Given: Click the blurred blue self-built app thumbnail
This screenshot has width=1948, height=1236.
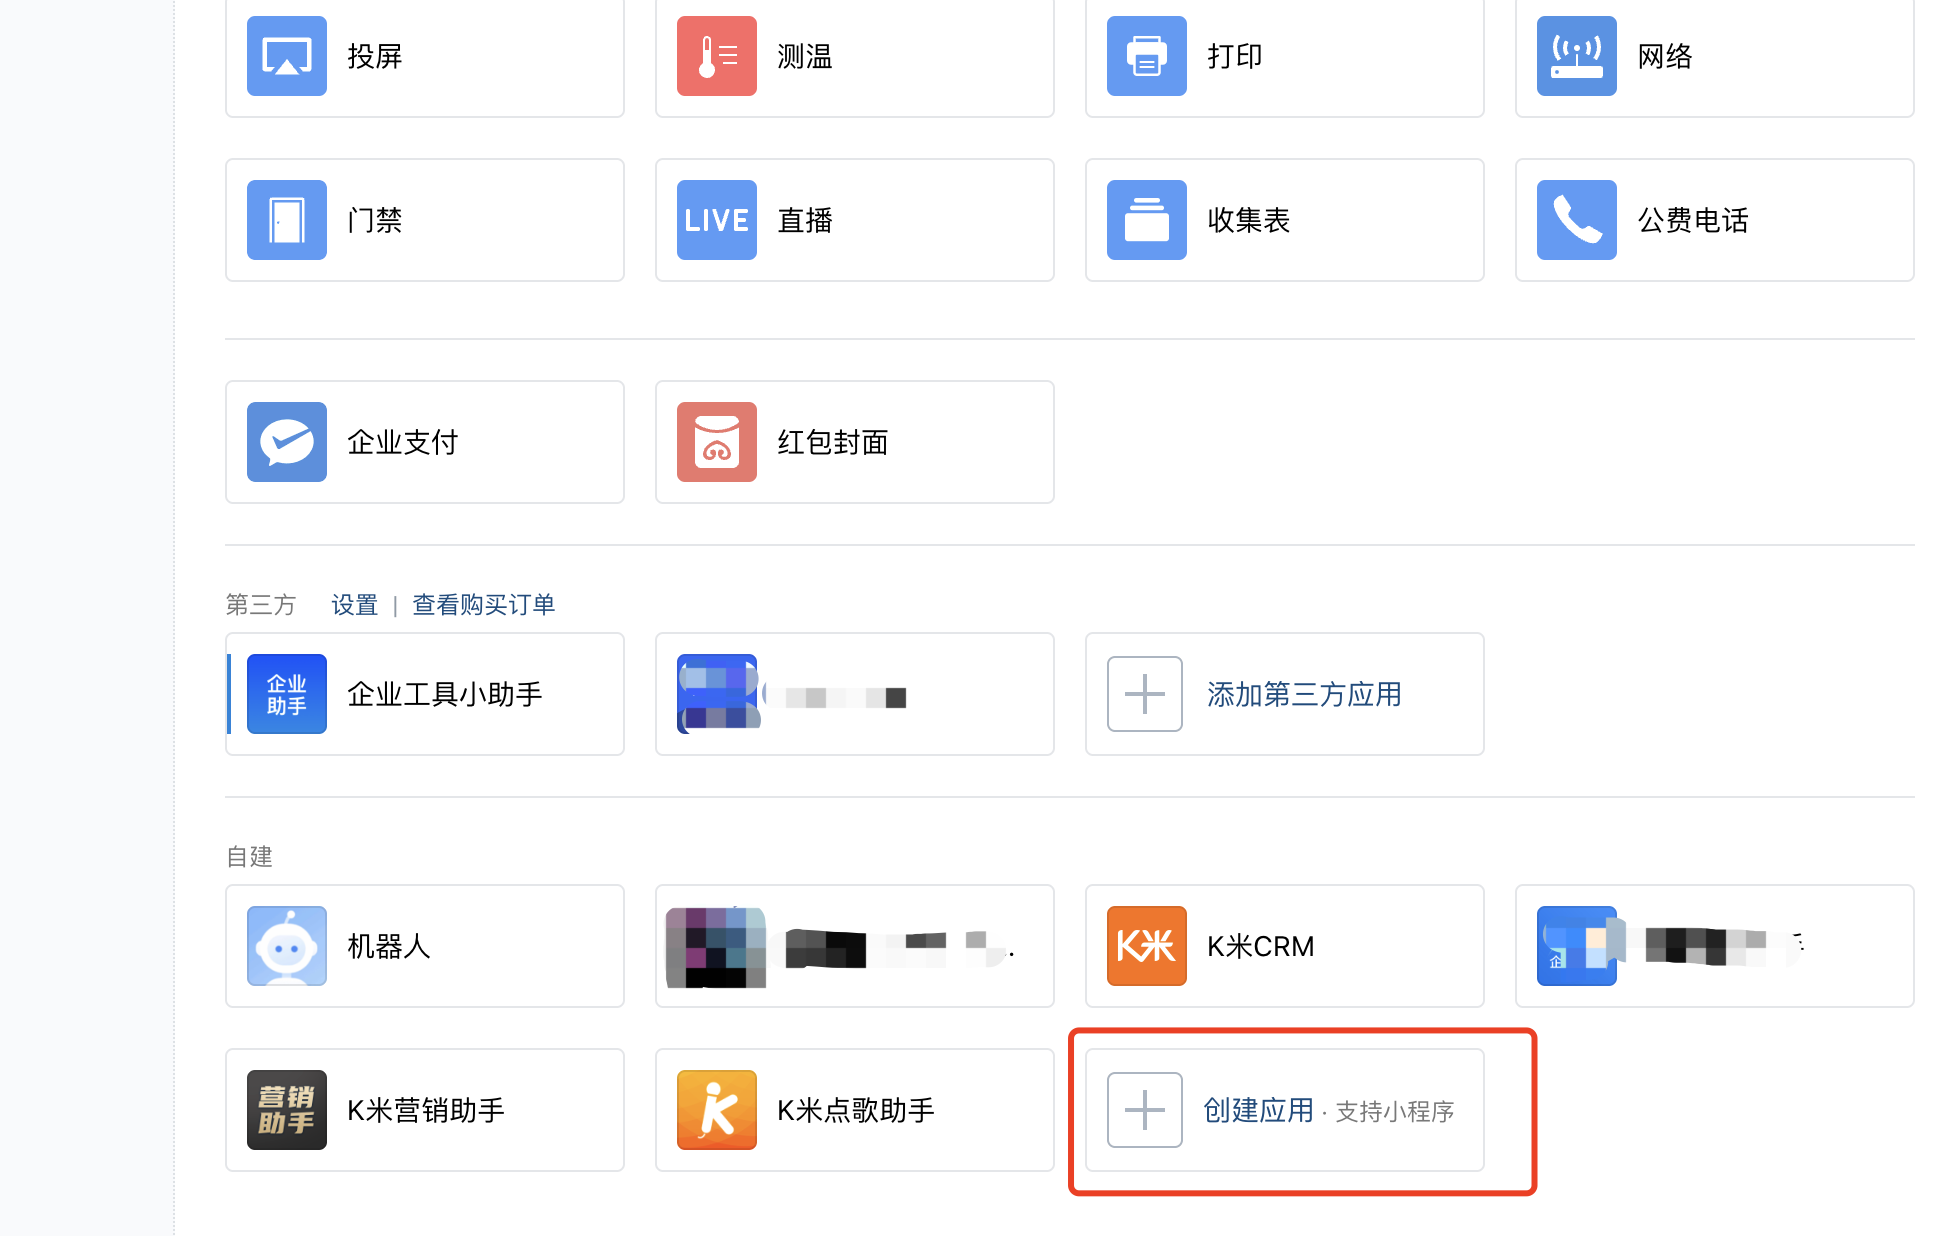Looking at the screenshot, I should [1576, 946].
